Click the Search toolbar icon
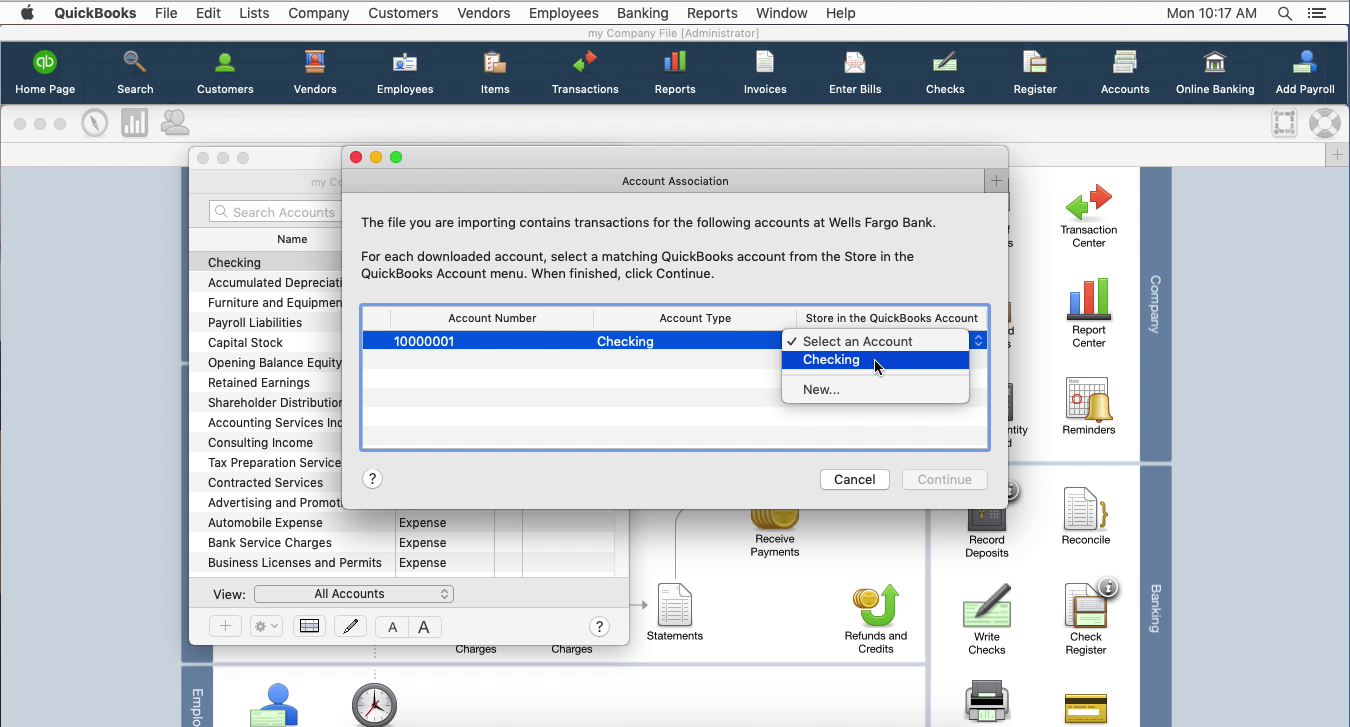The height and width of the screenshot is (727, 1350). (135, 73)
